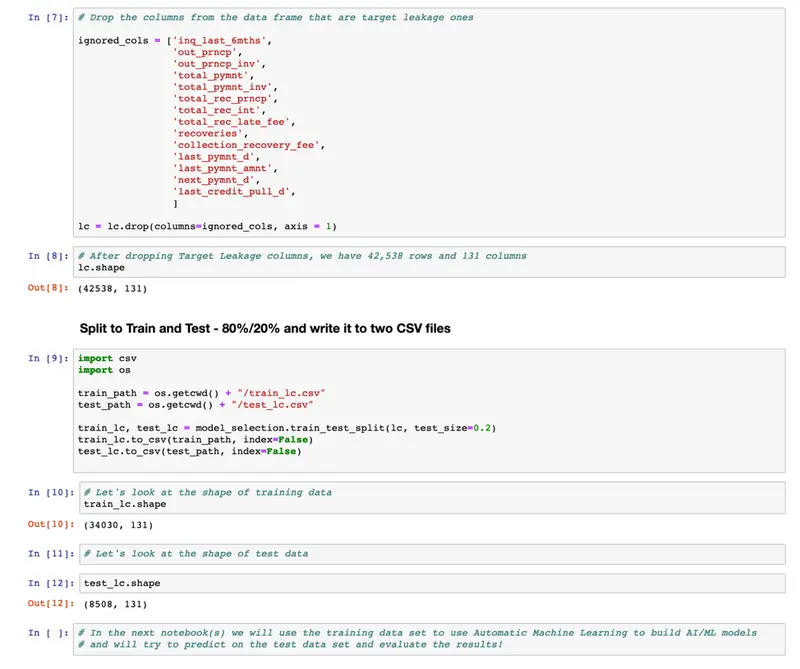Click the lc.drop(columns=ignored_cols, axis = 1) line
The height and width of the screenshot is (669, 800).
[x=207, y=227]
